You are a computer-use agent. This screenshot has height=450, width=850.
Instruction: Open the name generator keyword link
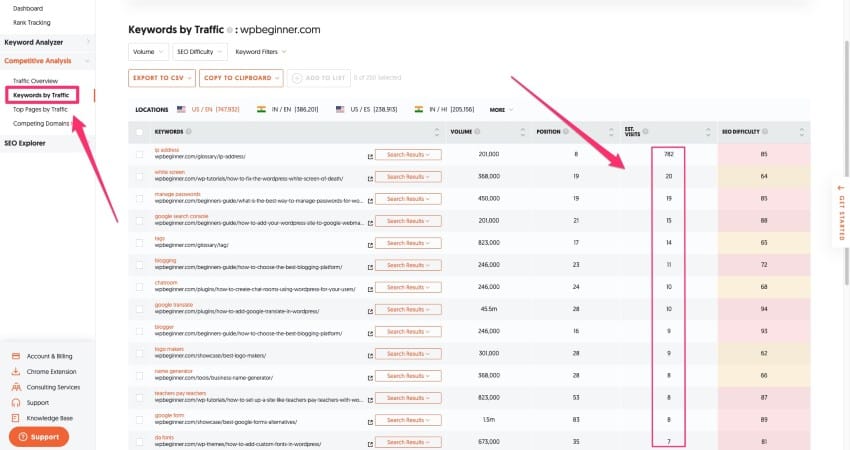(173, 371)
